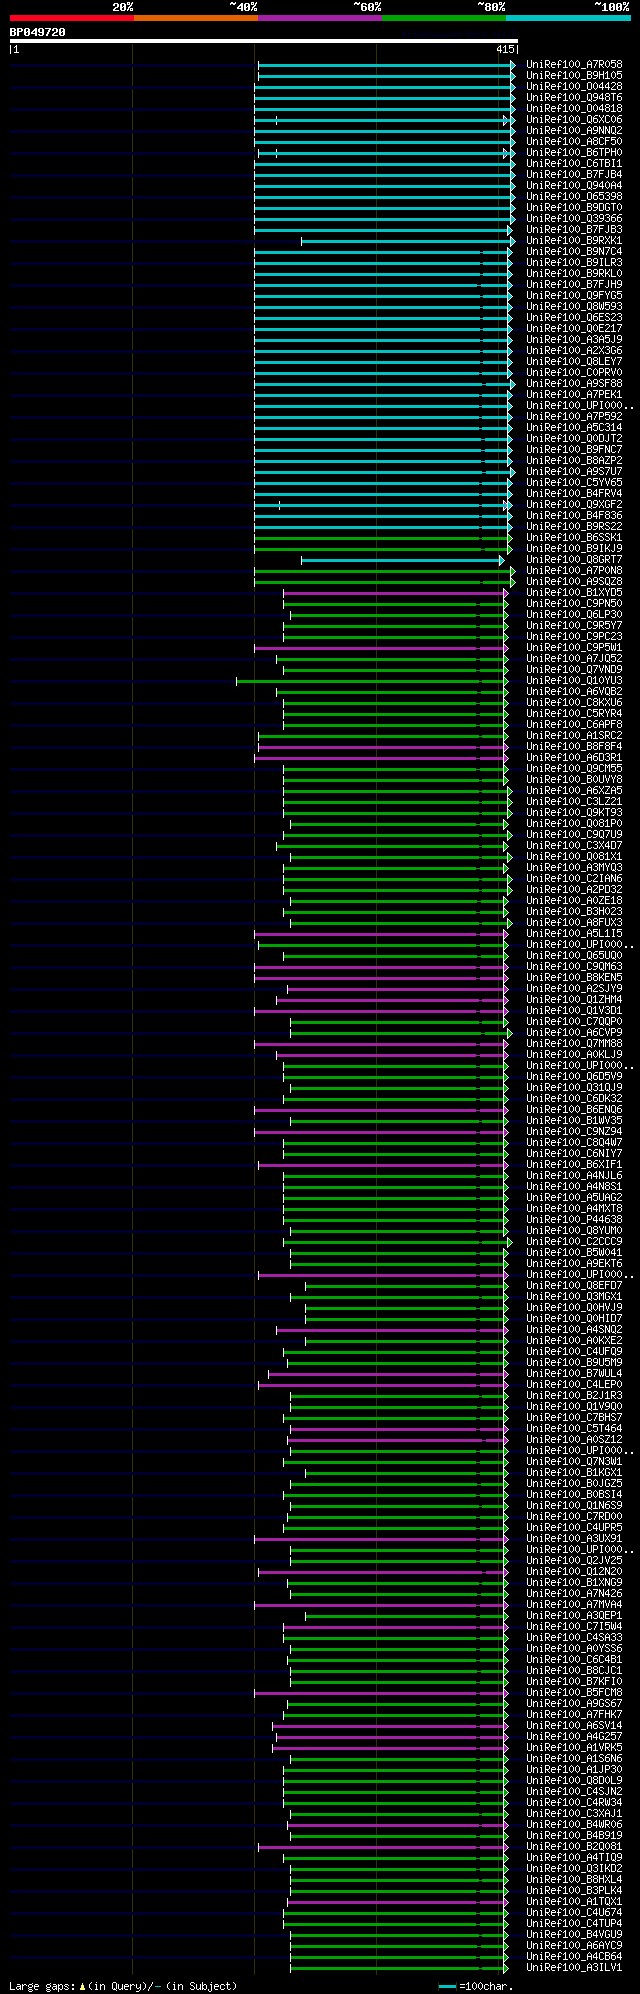Click hit label UniRef100_Q10YU3
640x1994 pixels.
[x=574, y=681]
